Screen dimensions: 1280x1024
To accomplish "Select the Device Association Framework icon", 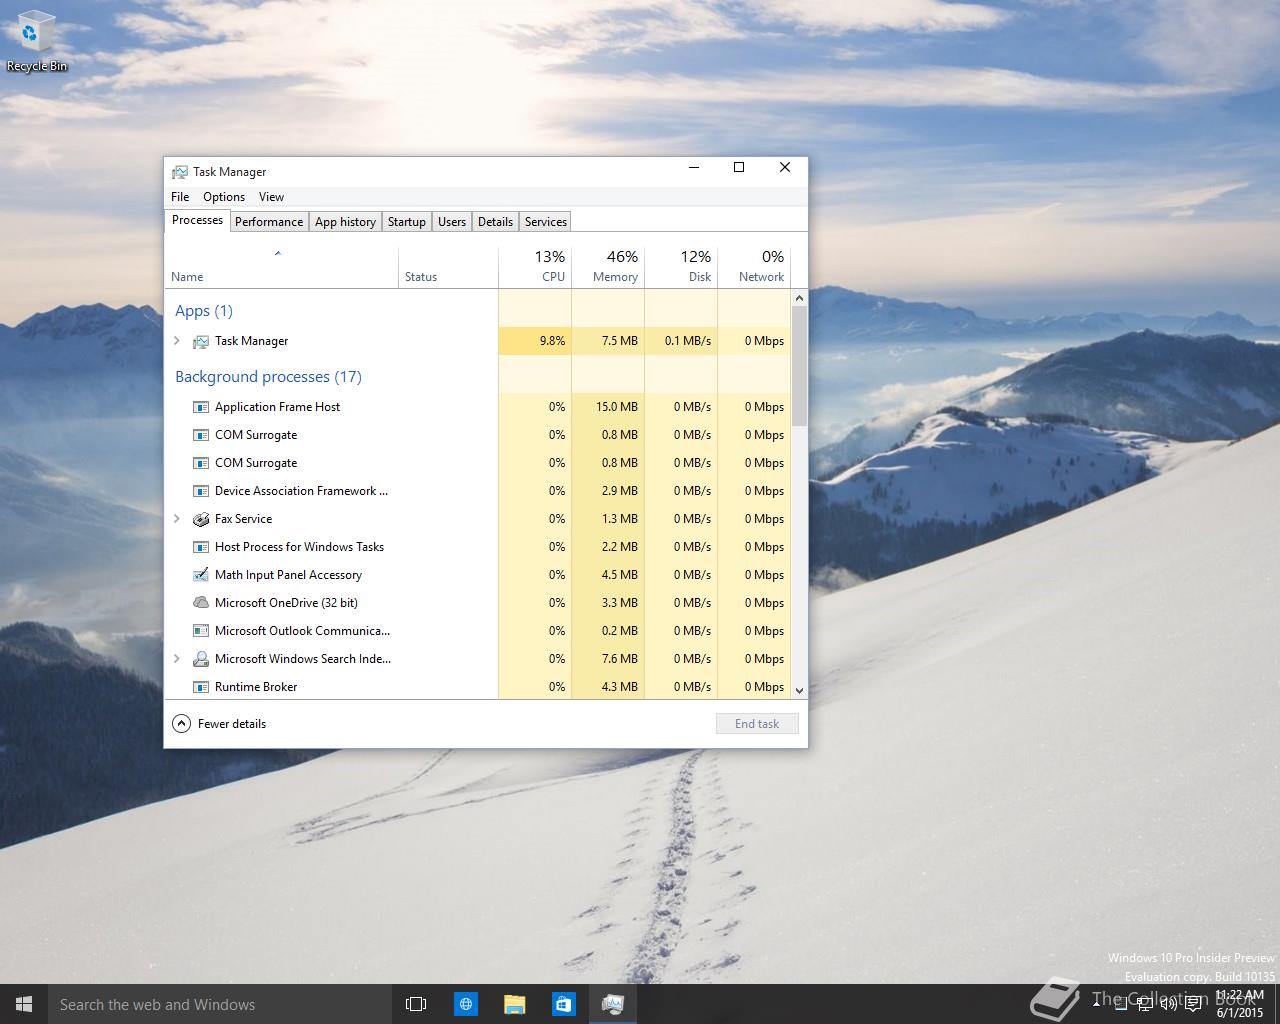I will pyautogui.click(x=201, y=491).
